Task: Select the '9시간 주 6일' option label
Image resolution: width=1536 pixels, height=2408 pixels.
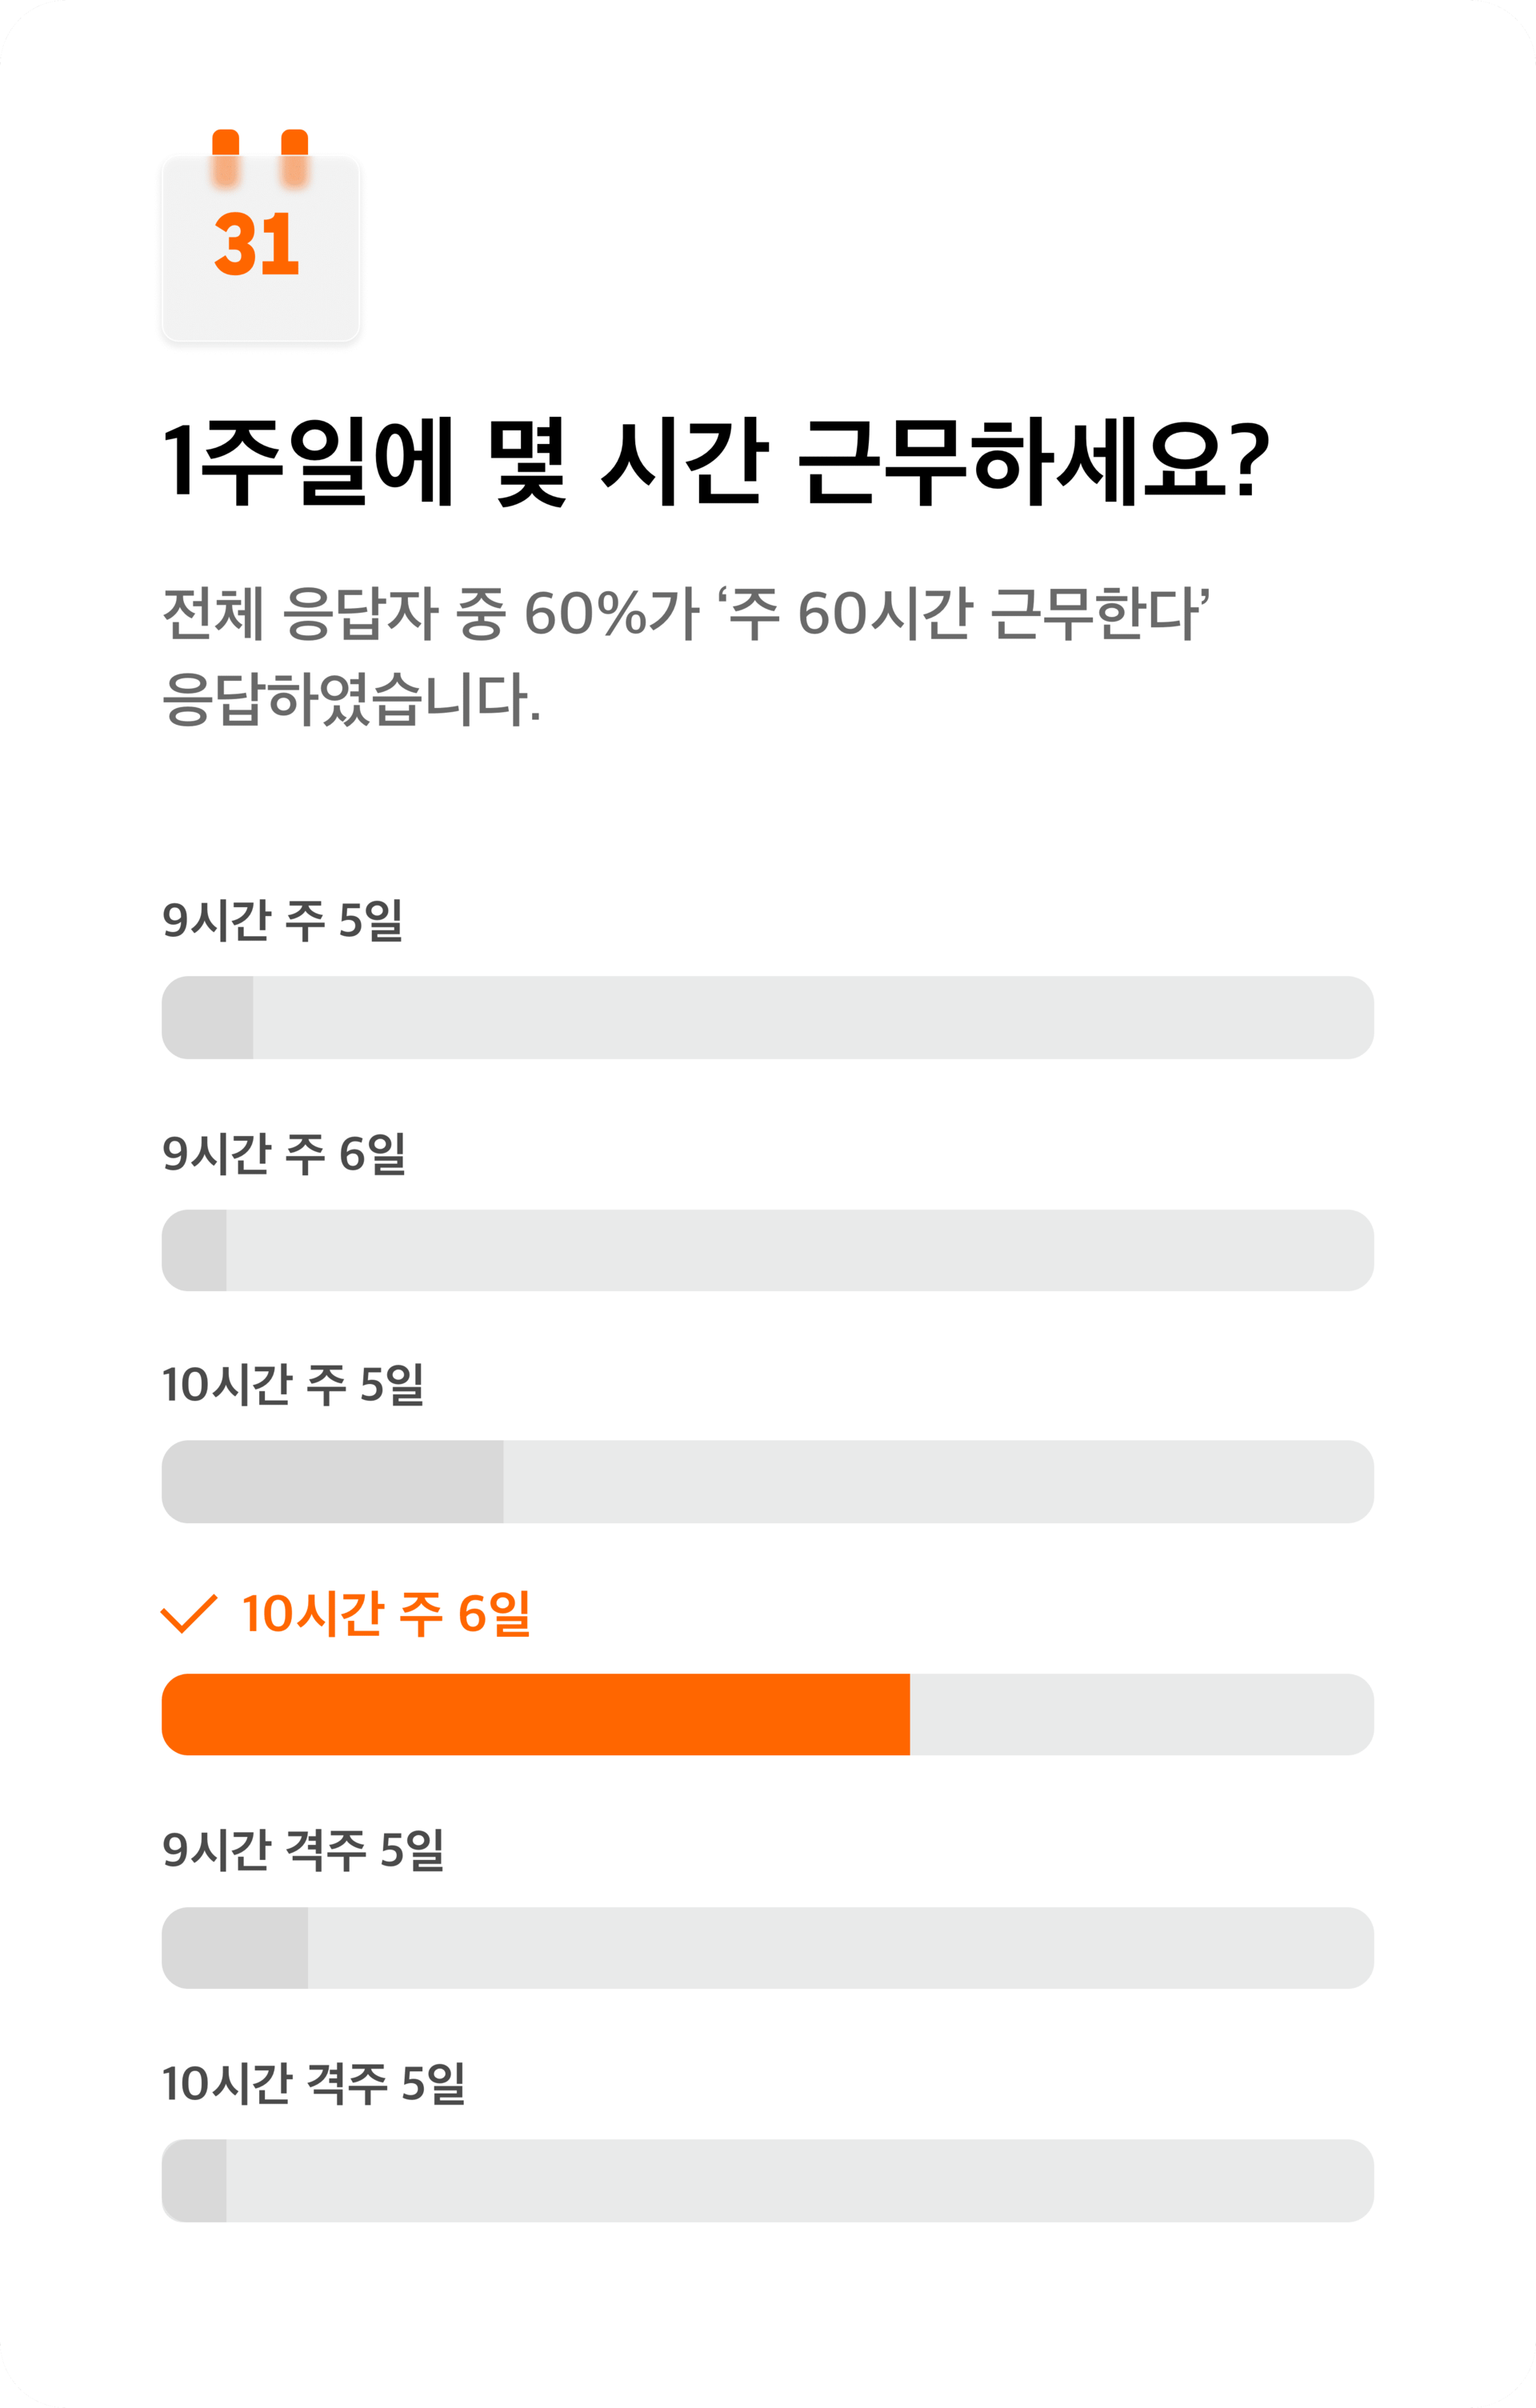Action: [x=284, y=1152]
